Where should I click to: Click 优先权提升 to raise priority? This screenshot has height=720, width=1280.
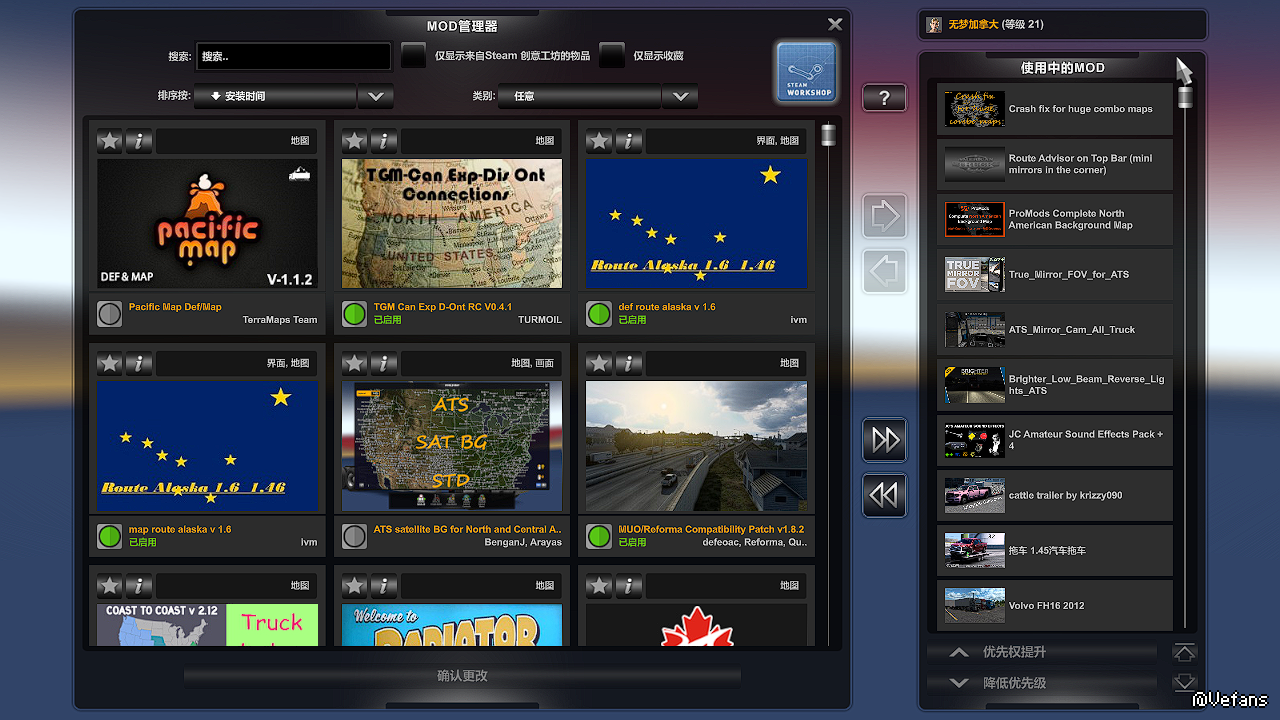coord(1042,652)
